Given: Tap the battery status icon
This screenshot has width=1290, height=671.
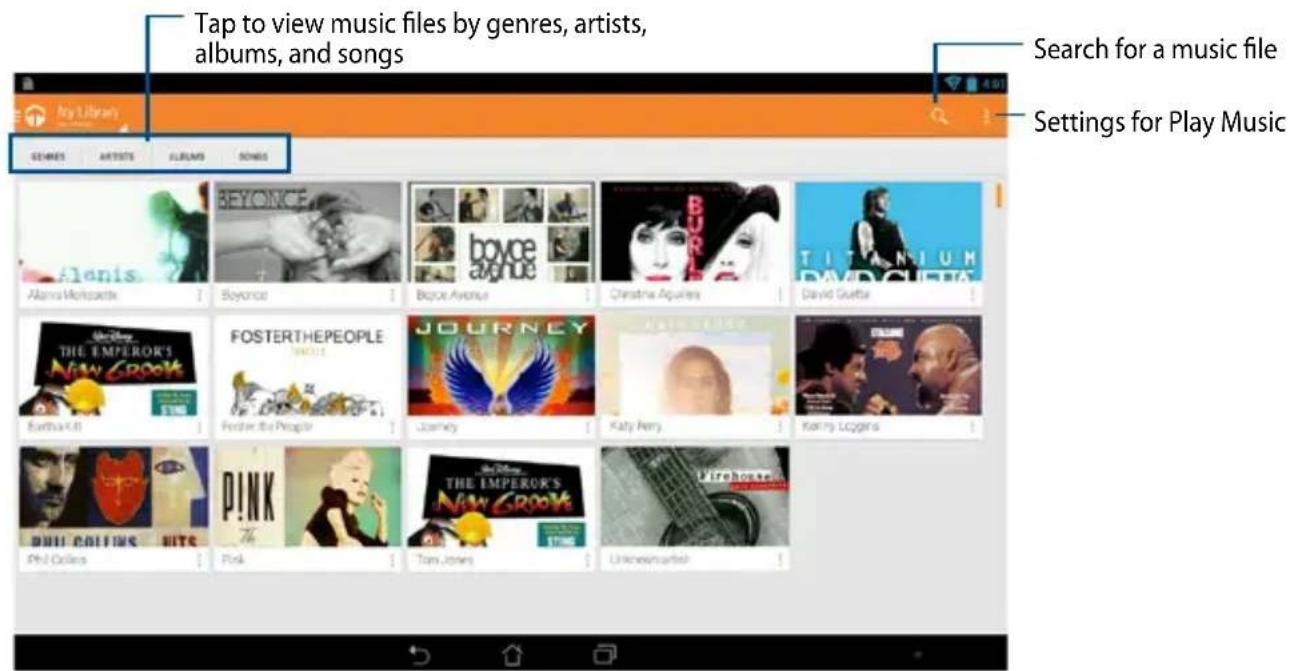Looking at the screenshot, I should tap(970, 83).
